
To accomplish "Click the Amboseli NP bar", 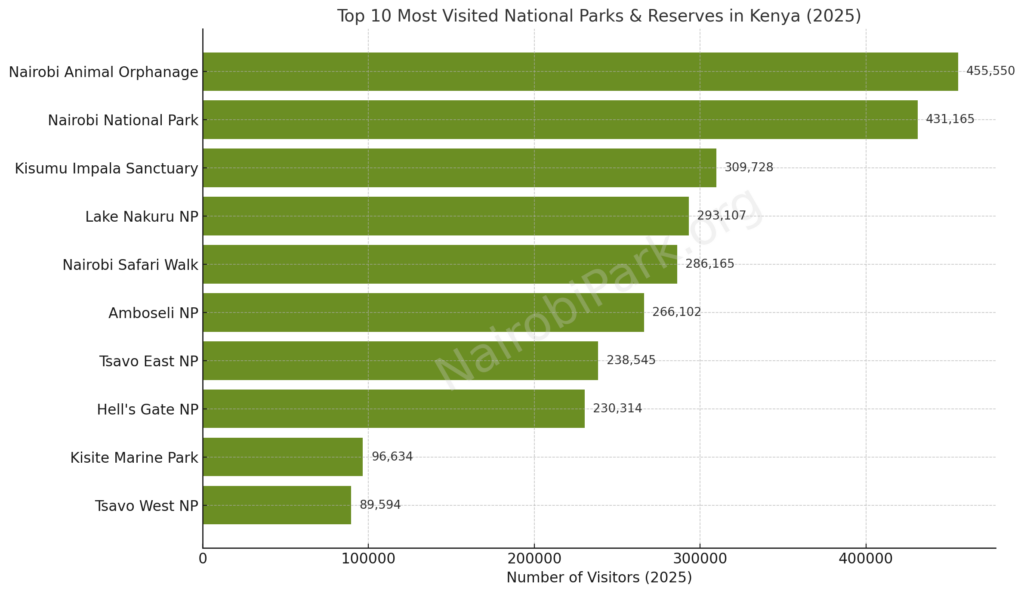I will [423, 313].
